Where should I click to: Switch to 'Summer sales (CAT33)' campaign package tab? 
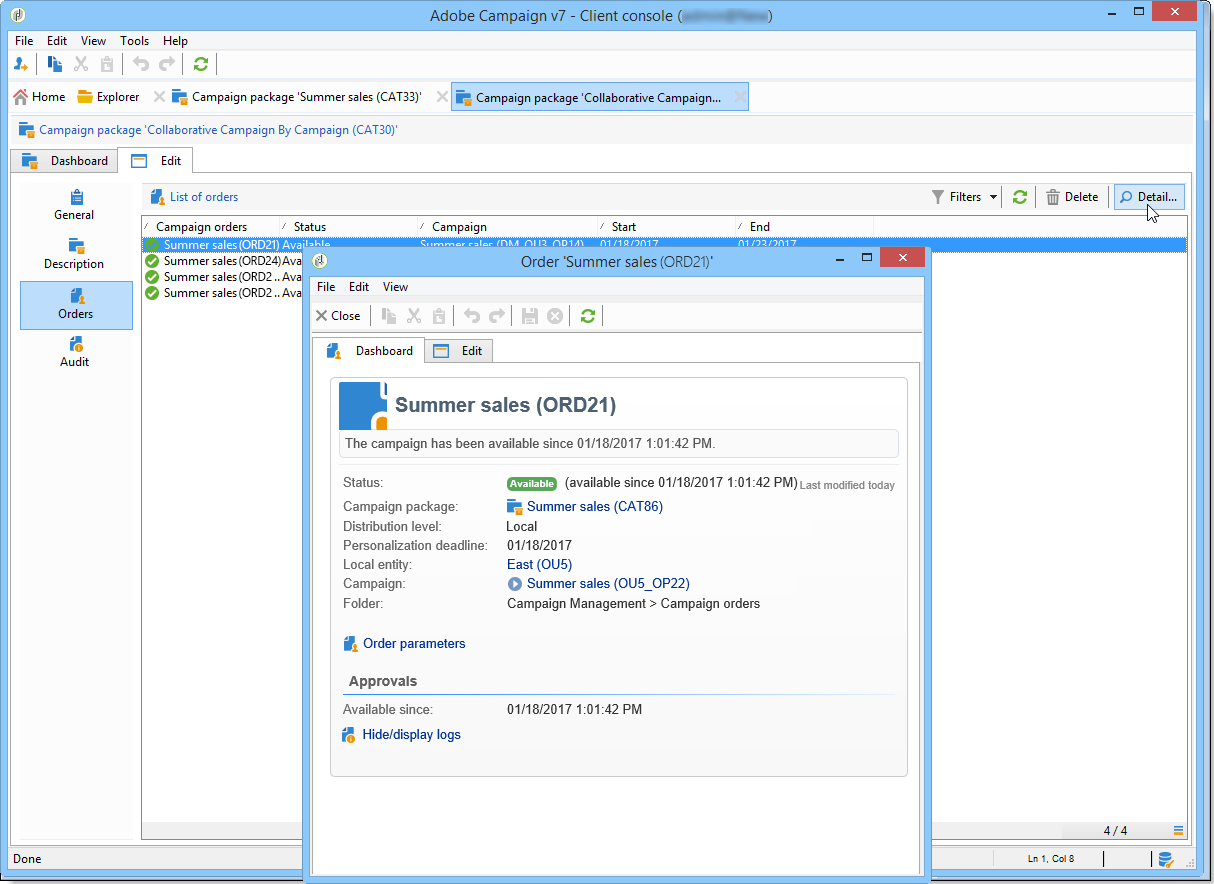(296, 97)
